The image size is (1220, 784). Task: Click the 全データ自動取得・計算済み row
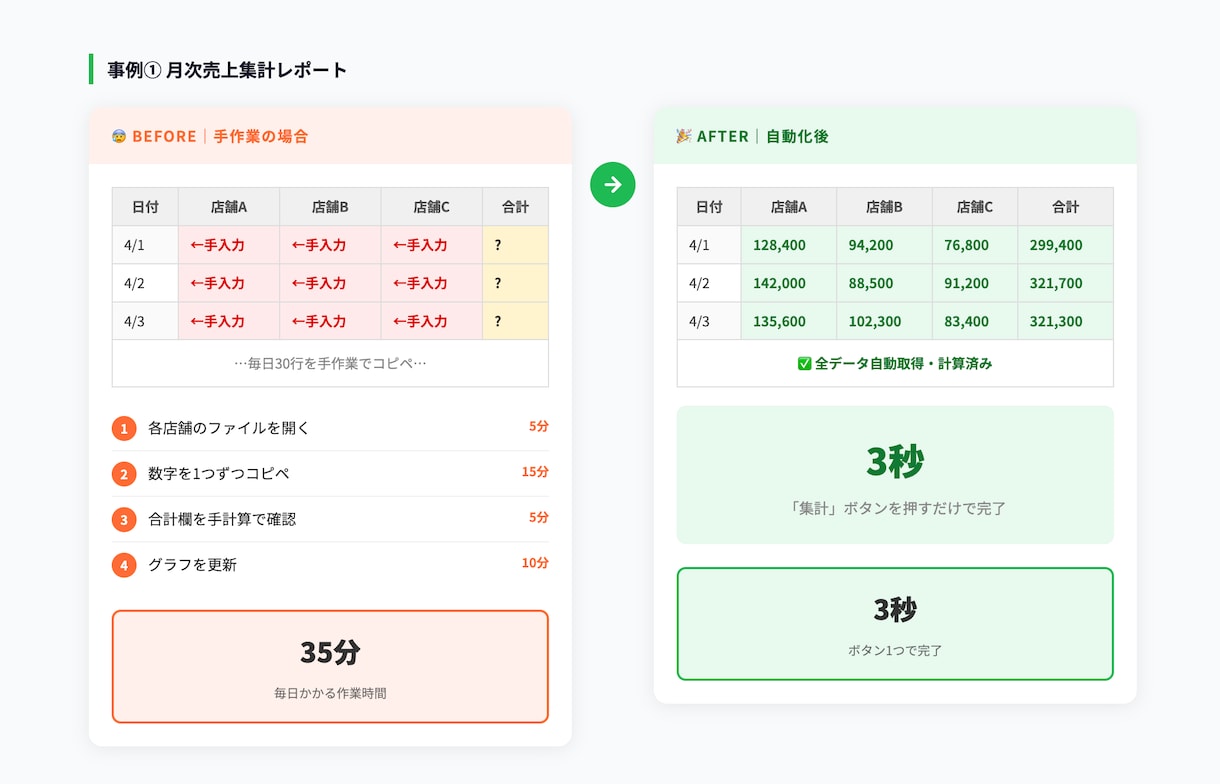pos(895,363)
